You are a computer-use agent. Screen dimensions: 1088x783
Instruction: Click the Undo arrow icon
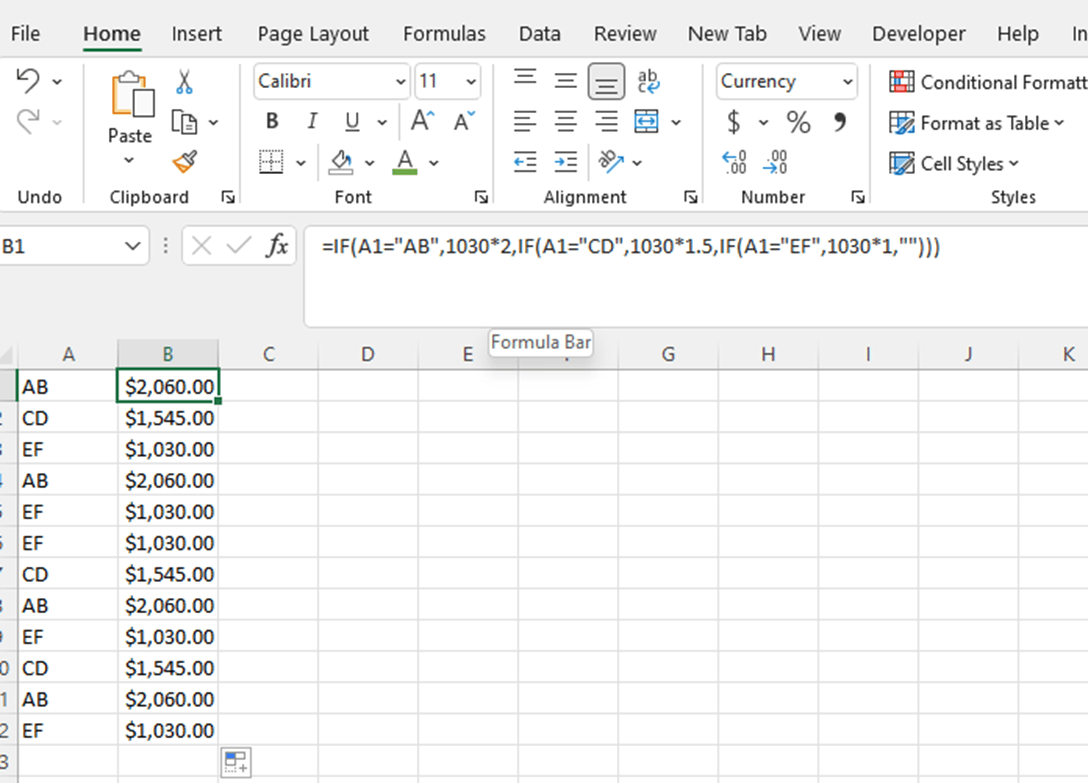pyautogui.click(x=28, y=81)
